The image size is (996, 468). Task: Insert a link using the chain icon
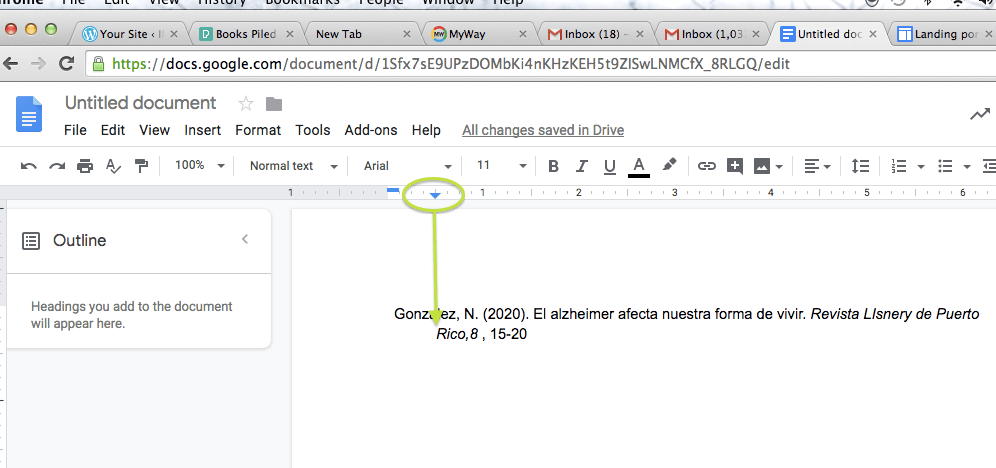(707, 166)
